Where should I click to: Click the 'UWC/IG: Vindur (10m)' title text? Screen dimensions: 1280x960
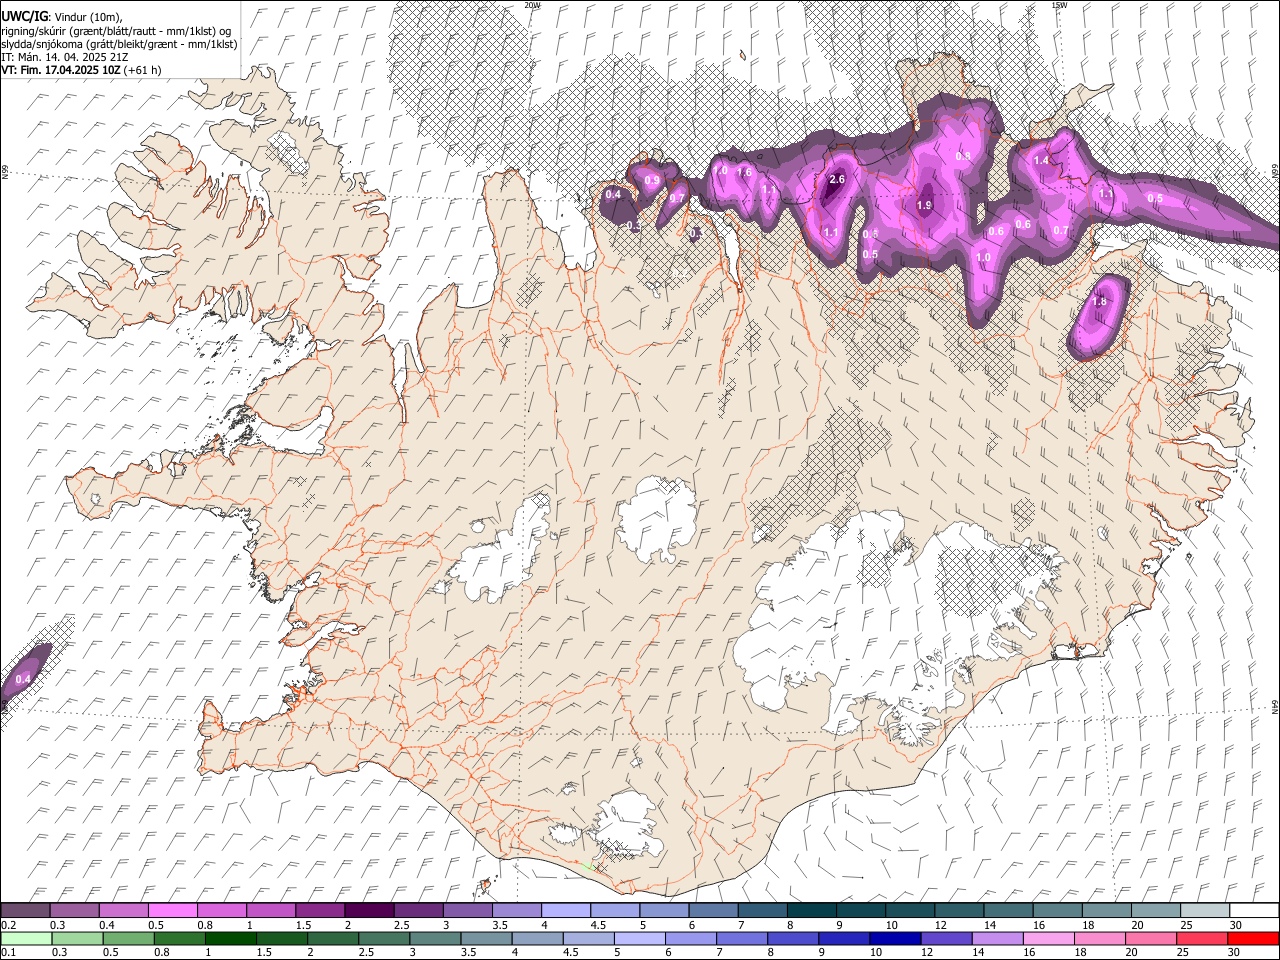62,16
